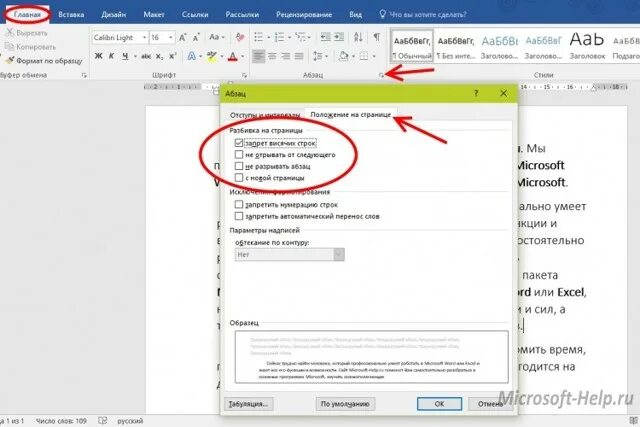This screenshot has height=427, width=640.
Task: Click the По умолчанию button
Action: click(x=345, y=404)
